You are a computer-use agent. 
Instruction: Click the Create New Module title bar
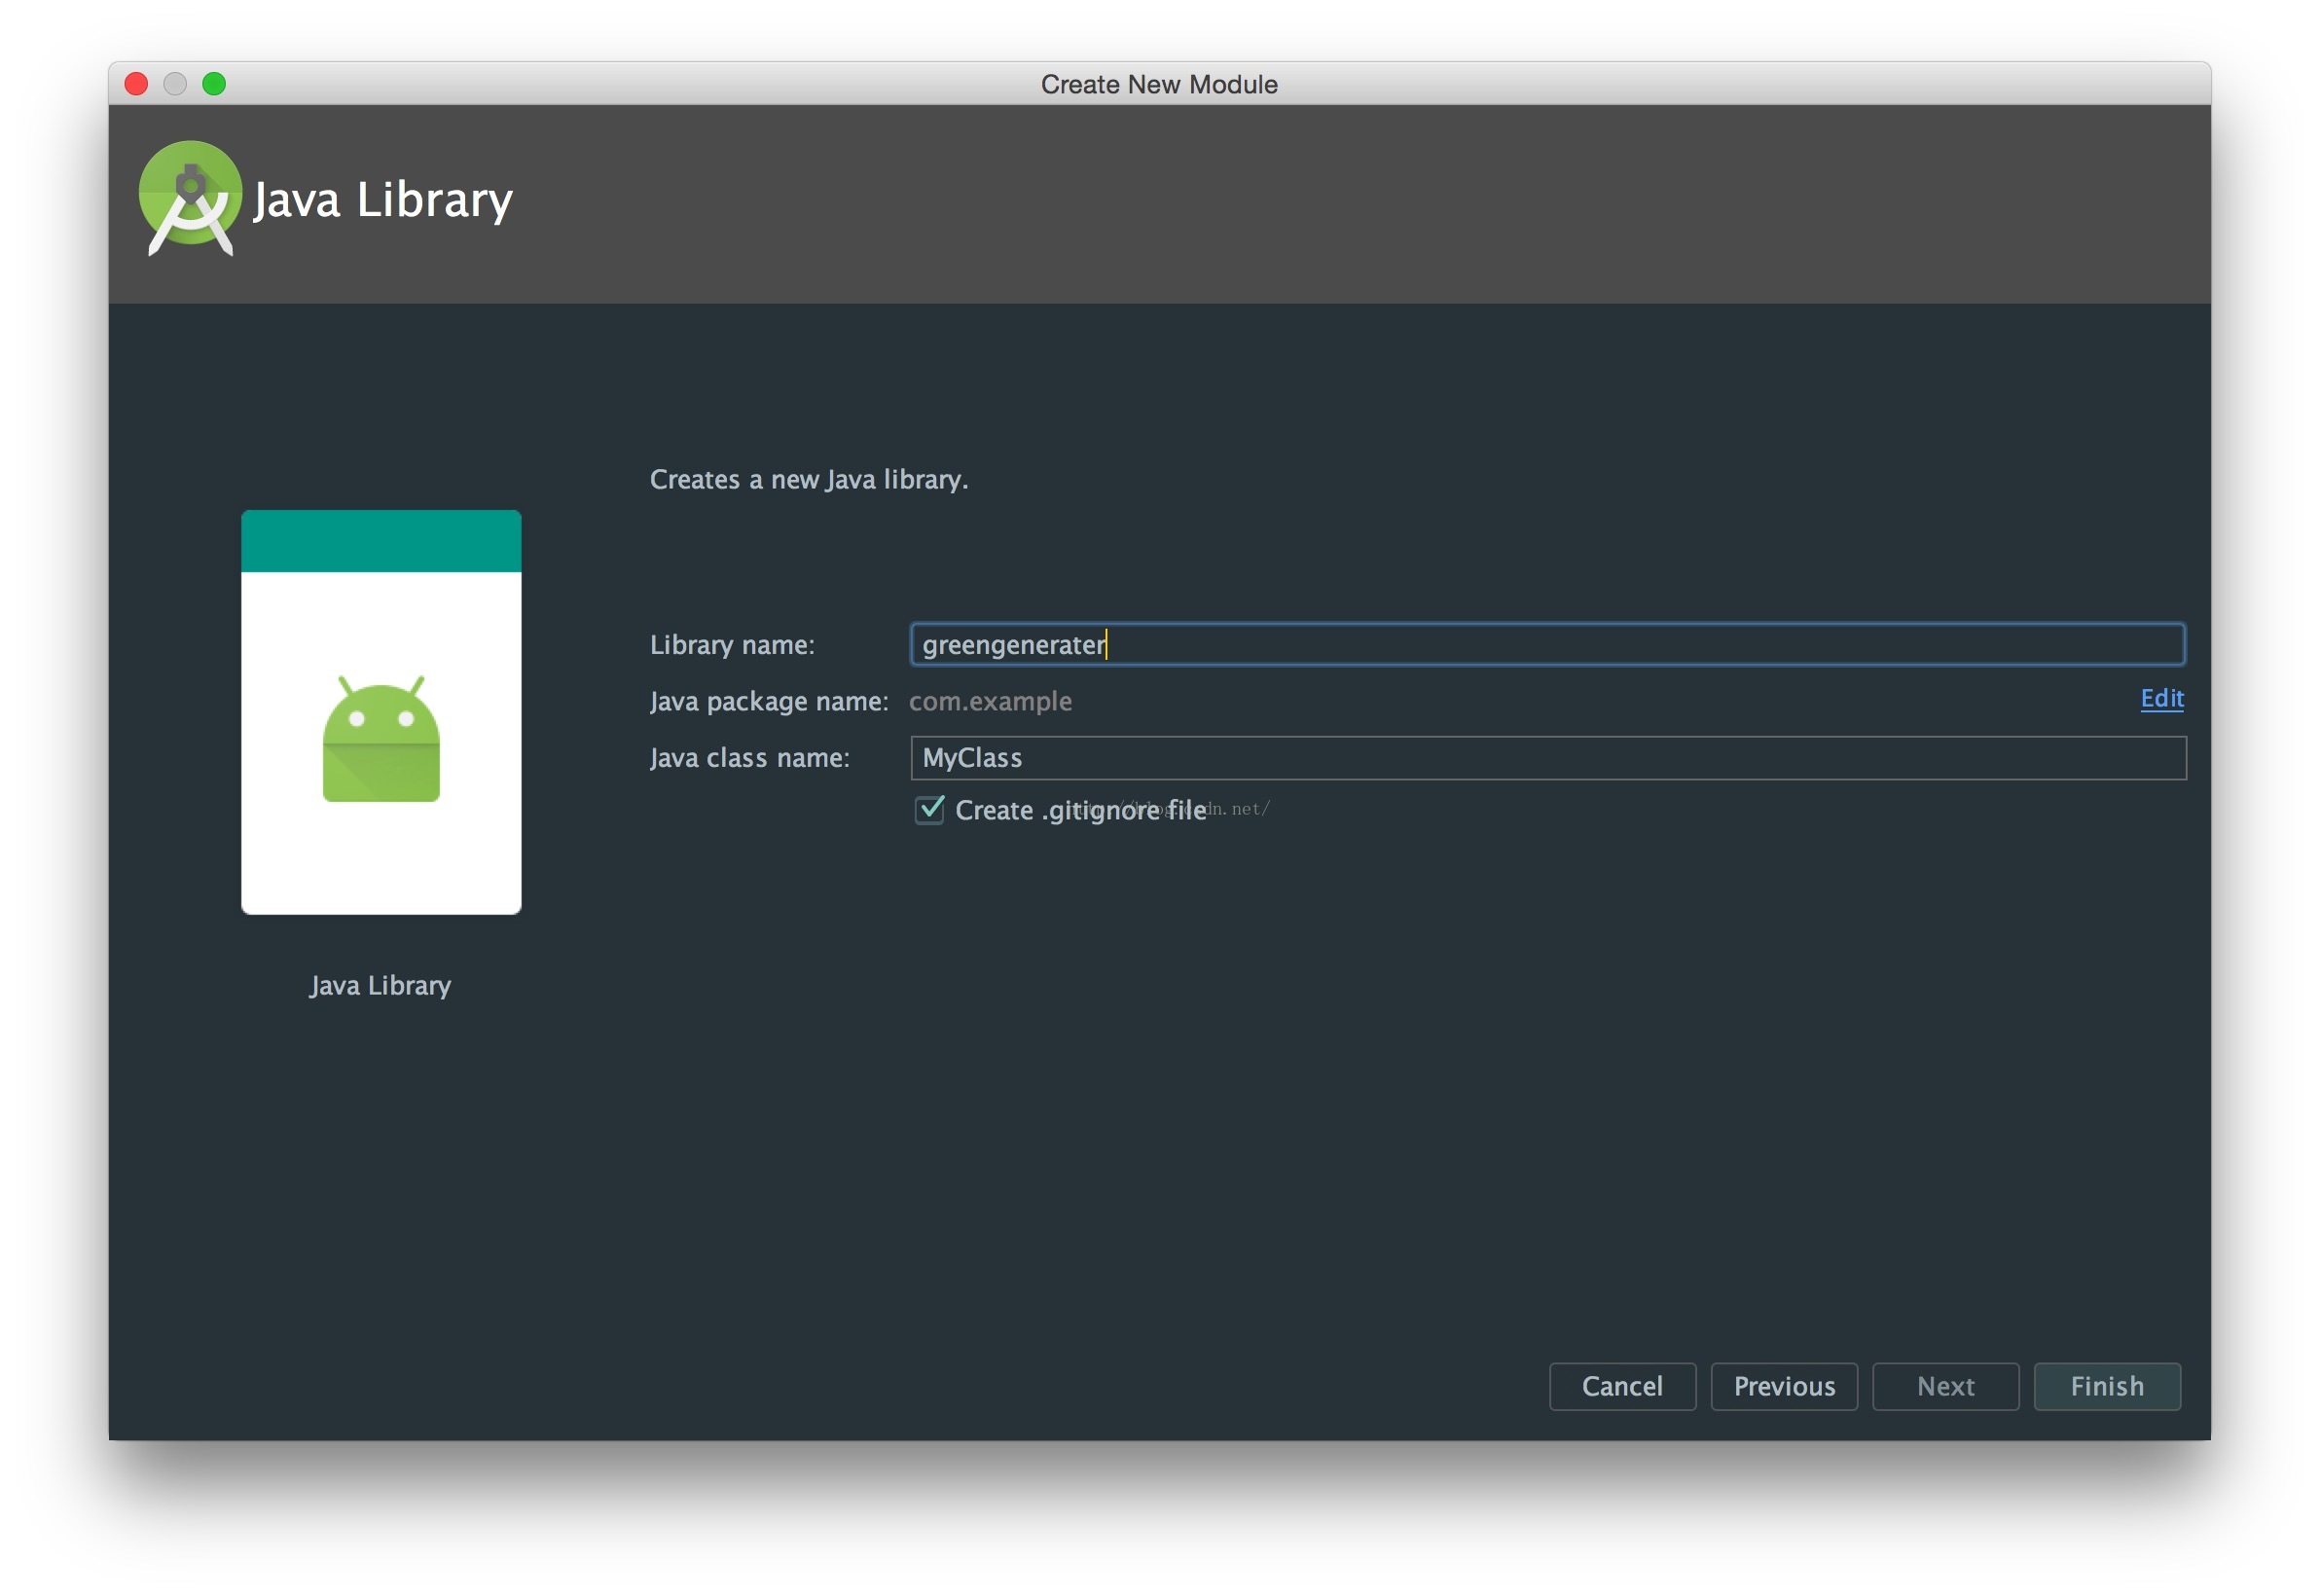(x=1158, y=84)
